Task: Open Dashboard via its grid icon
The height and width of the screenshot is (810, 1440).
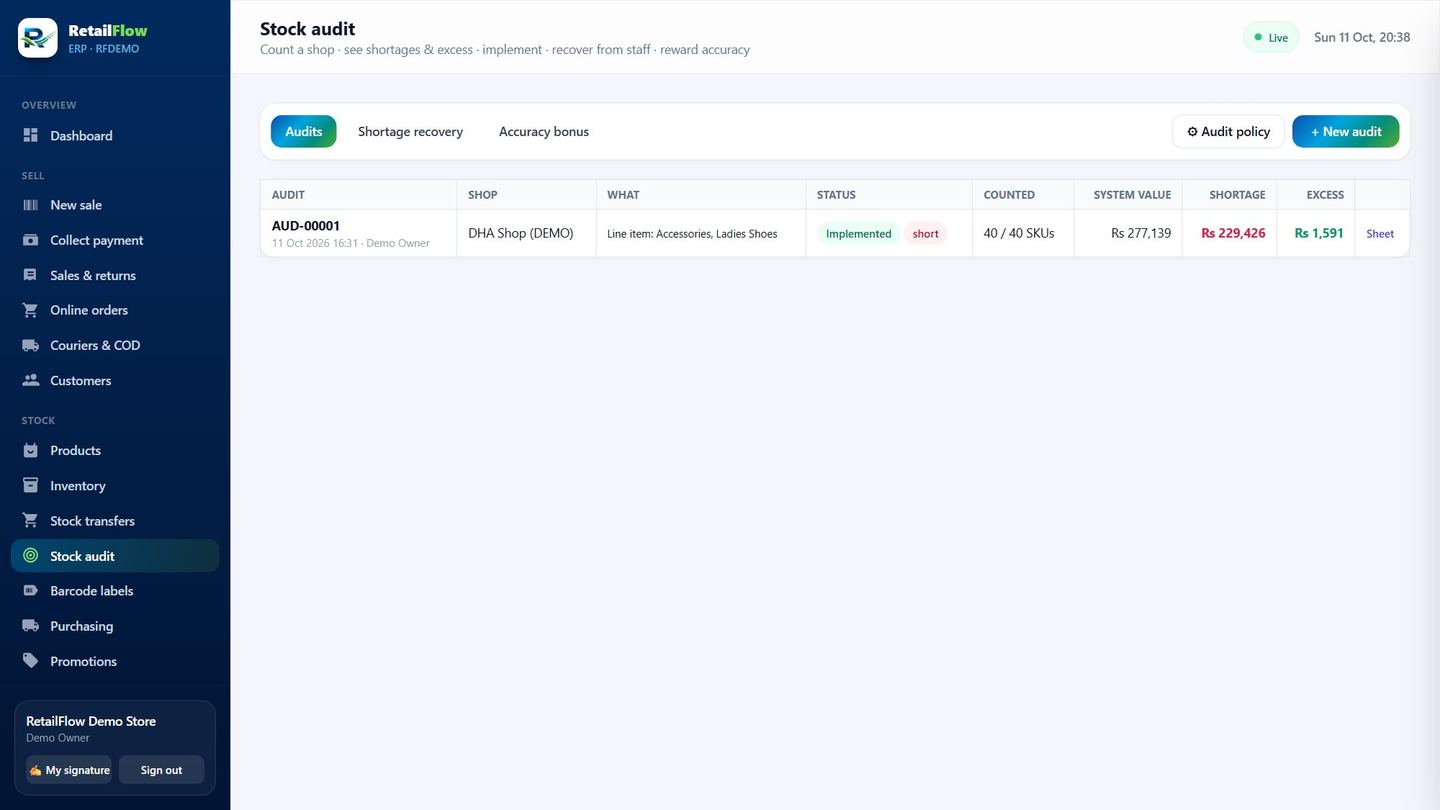Action: pyautogui.click(x=31, y=135)
